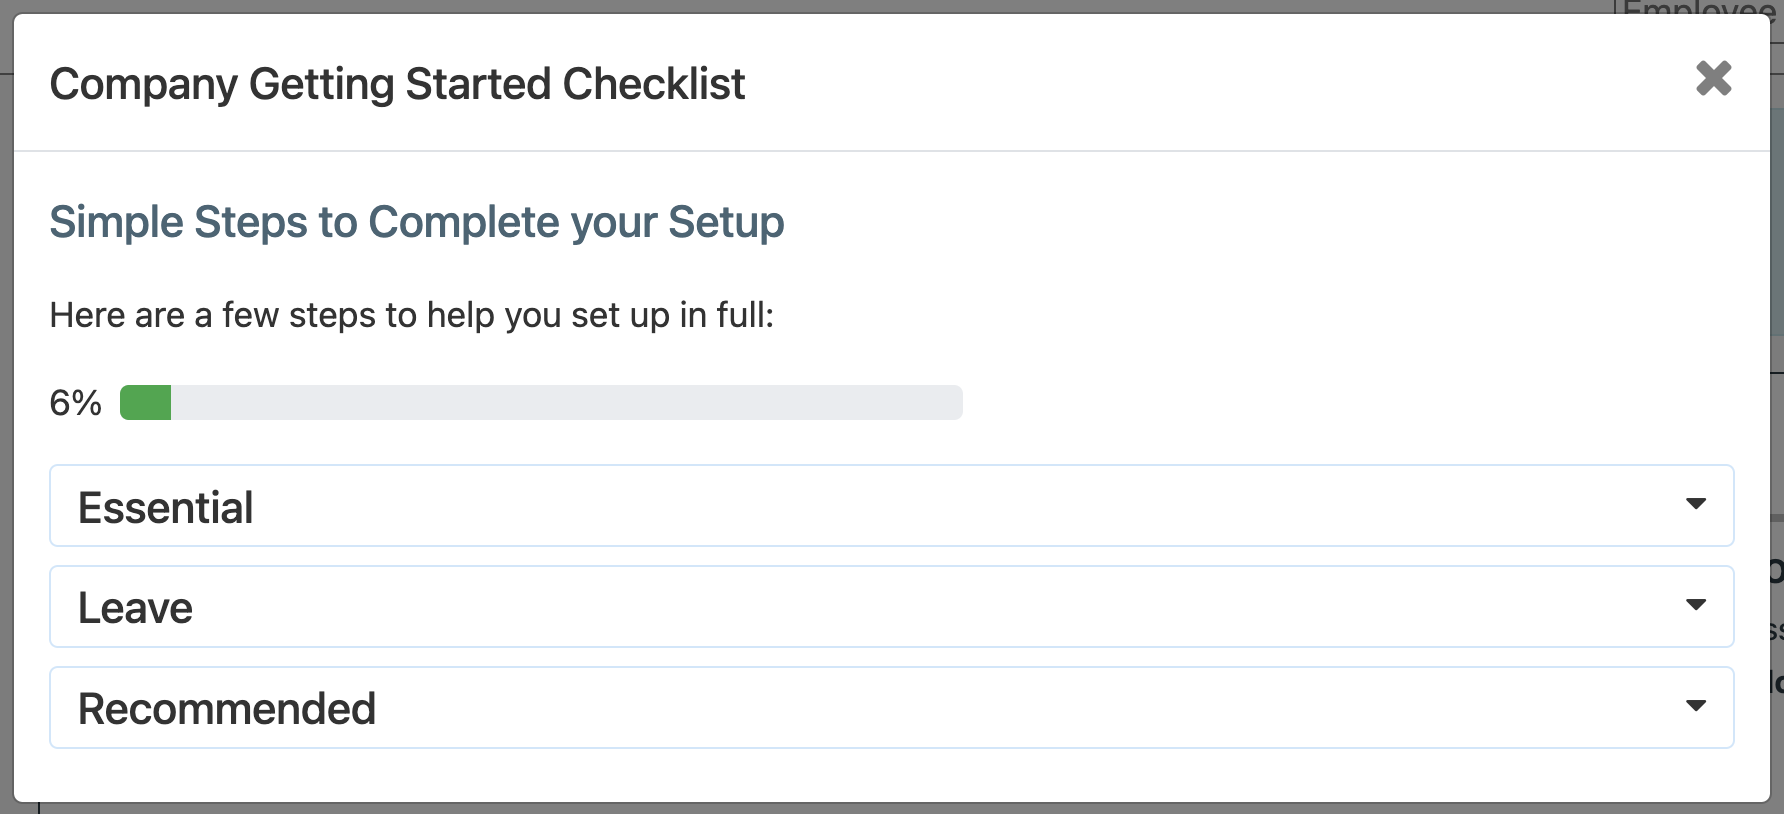Click the Essential section label
Image resolution: width=1784 pixels, height=814 pixels.
pos(166,507)
